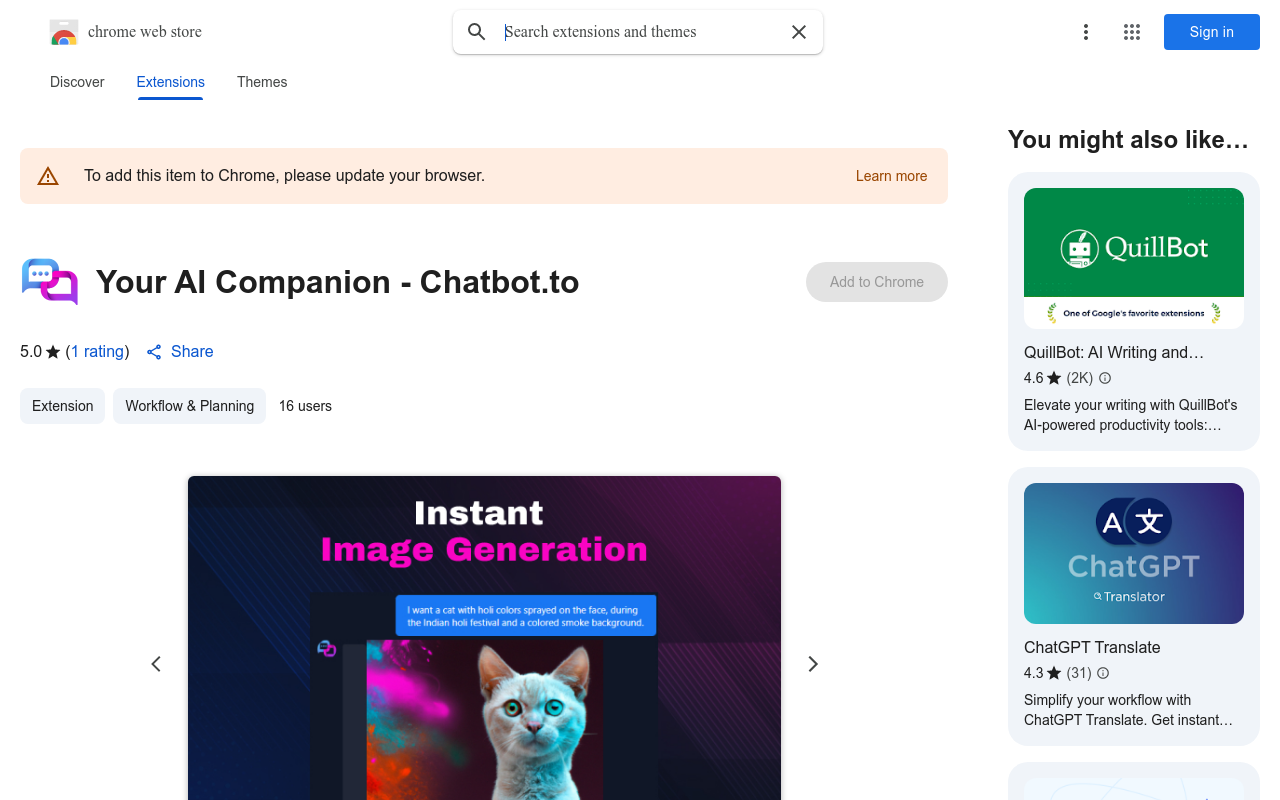Click the extension title Your AI Companion
This screenshot has width=1280, height=800.
(x=338, y=282)
